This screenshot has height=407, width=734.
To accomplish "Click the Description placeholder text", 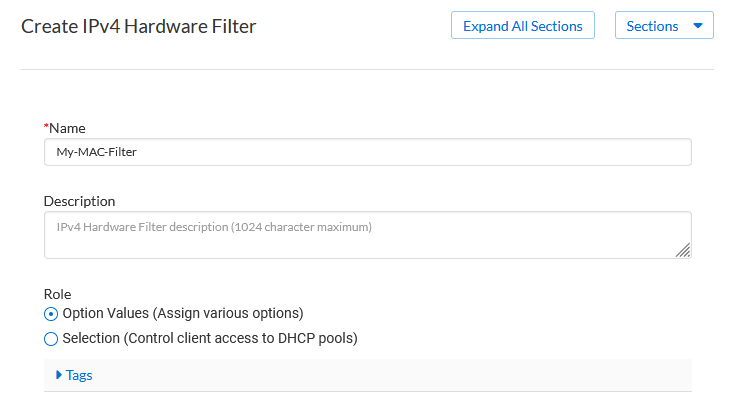I will point(214,227).
